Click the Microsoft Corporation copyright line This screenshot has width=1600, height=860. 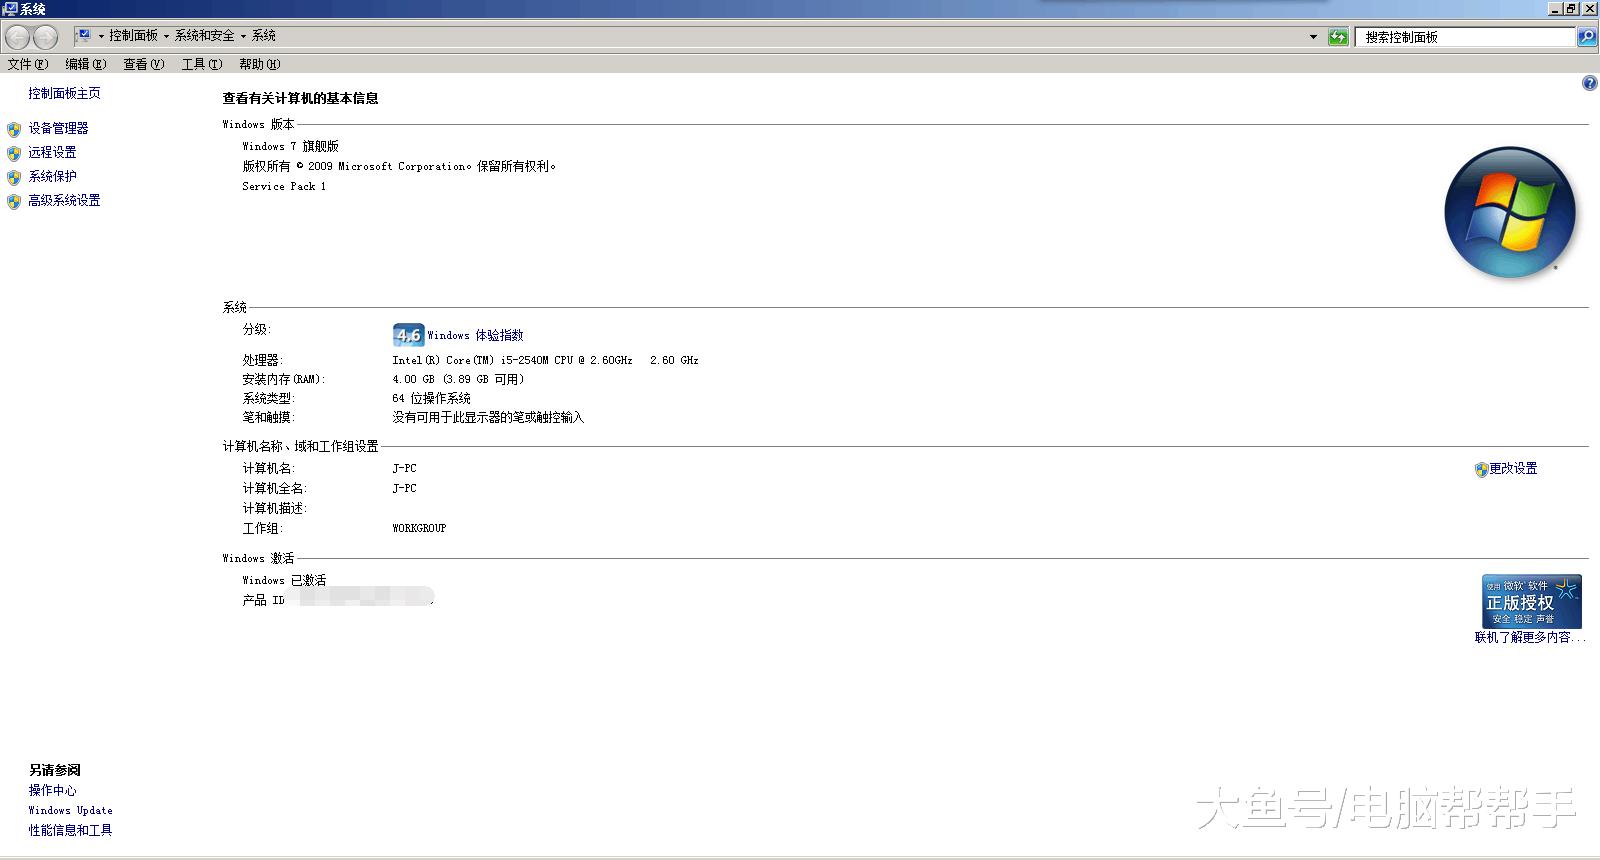pos(399,166)
